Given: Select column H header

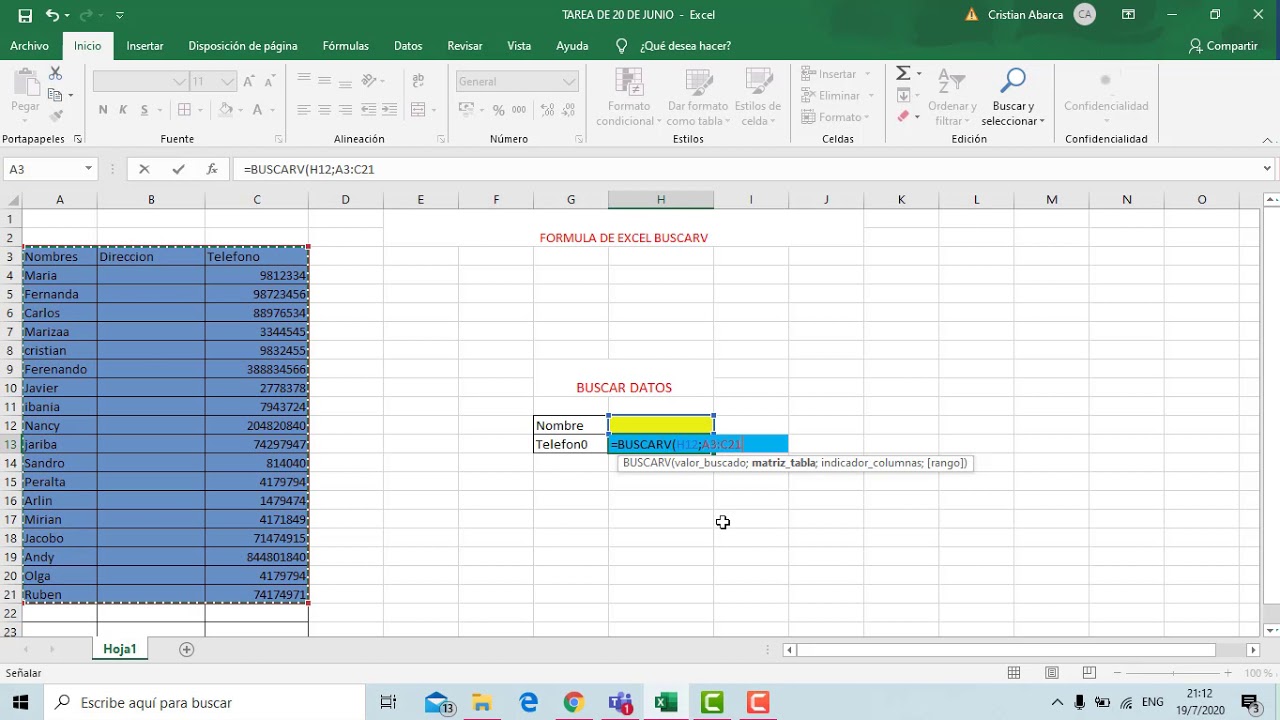Looking at the screenshot, I should (661, 200).
